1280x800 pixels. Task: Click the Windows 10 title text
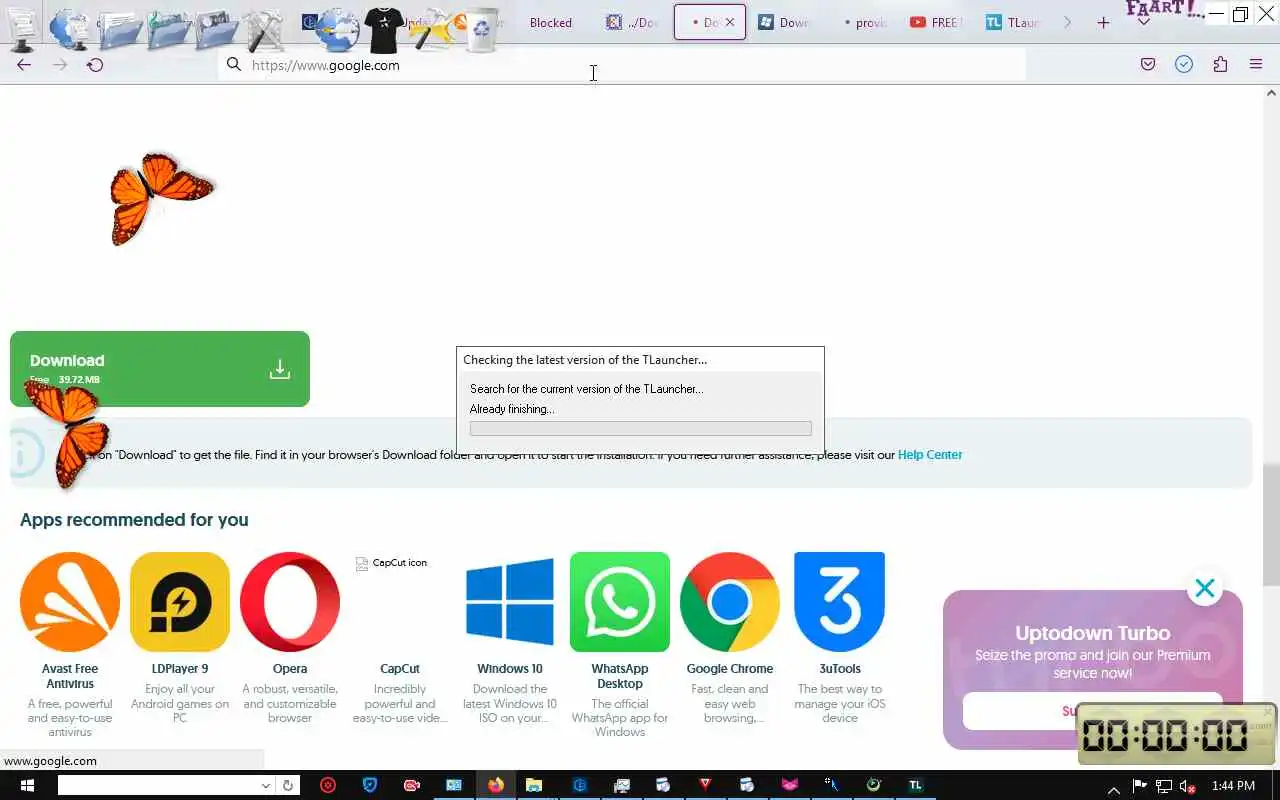pyautogui.click(x=510, y=669)
